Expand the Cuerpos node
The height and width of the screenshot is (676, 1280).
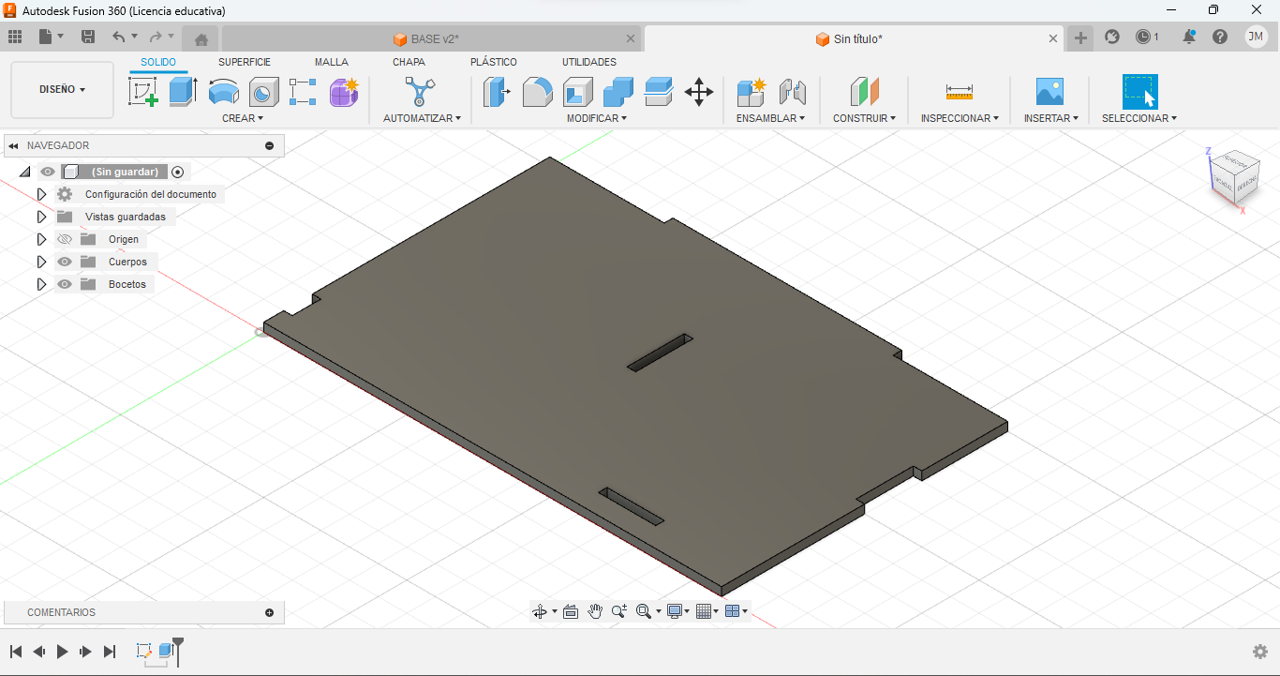click(41, 262)
